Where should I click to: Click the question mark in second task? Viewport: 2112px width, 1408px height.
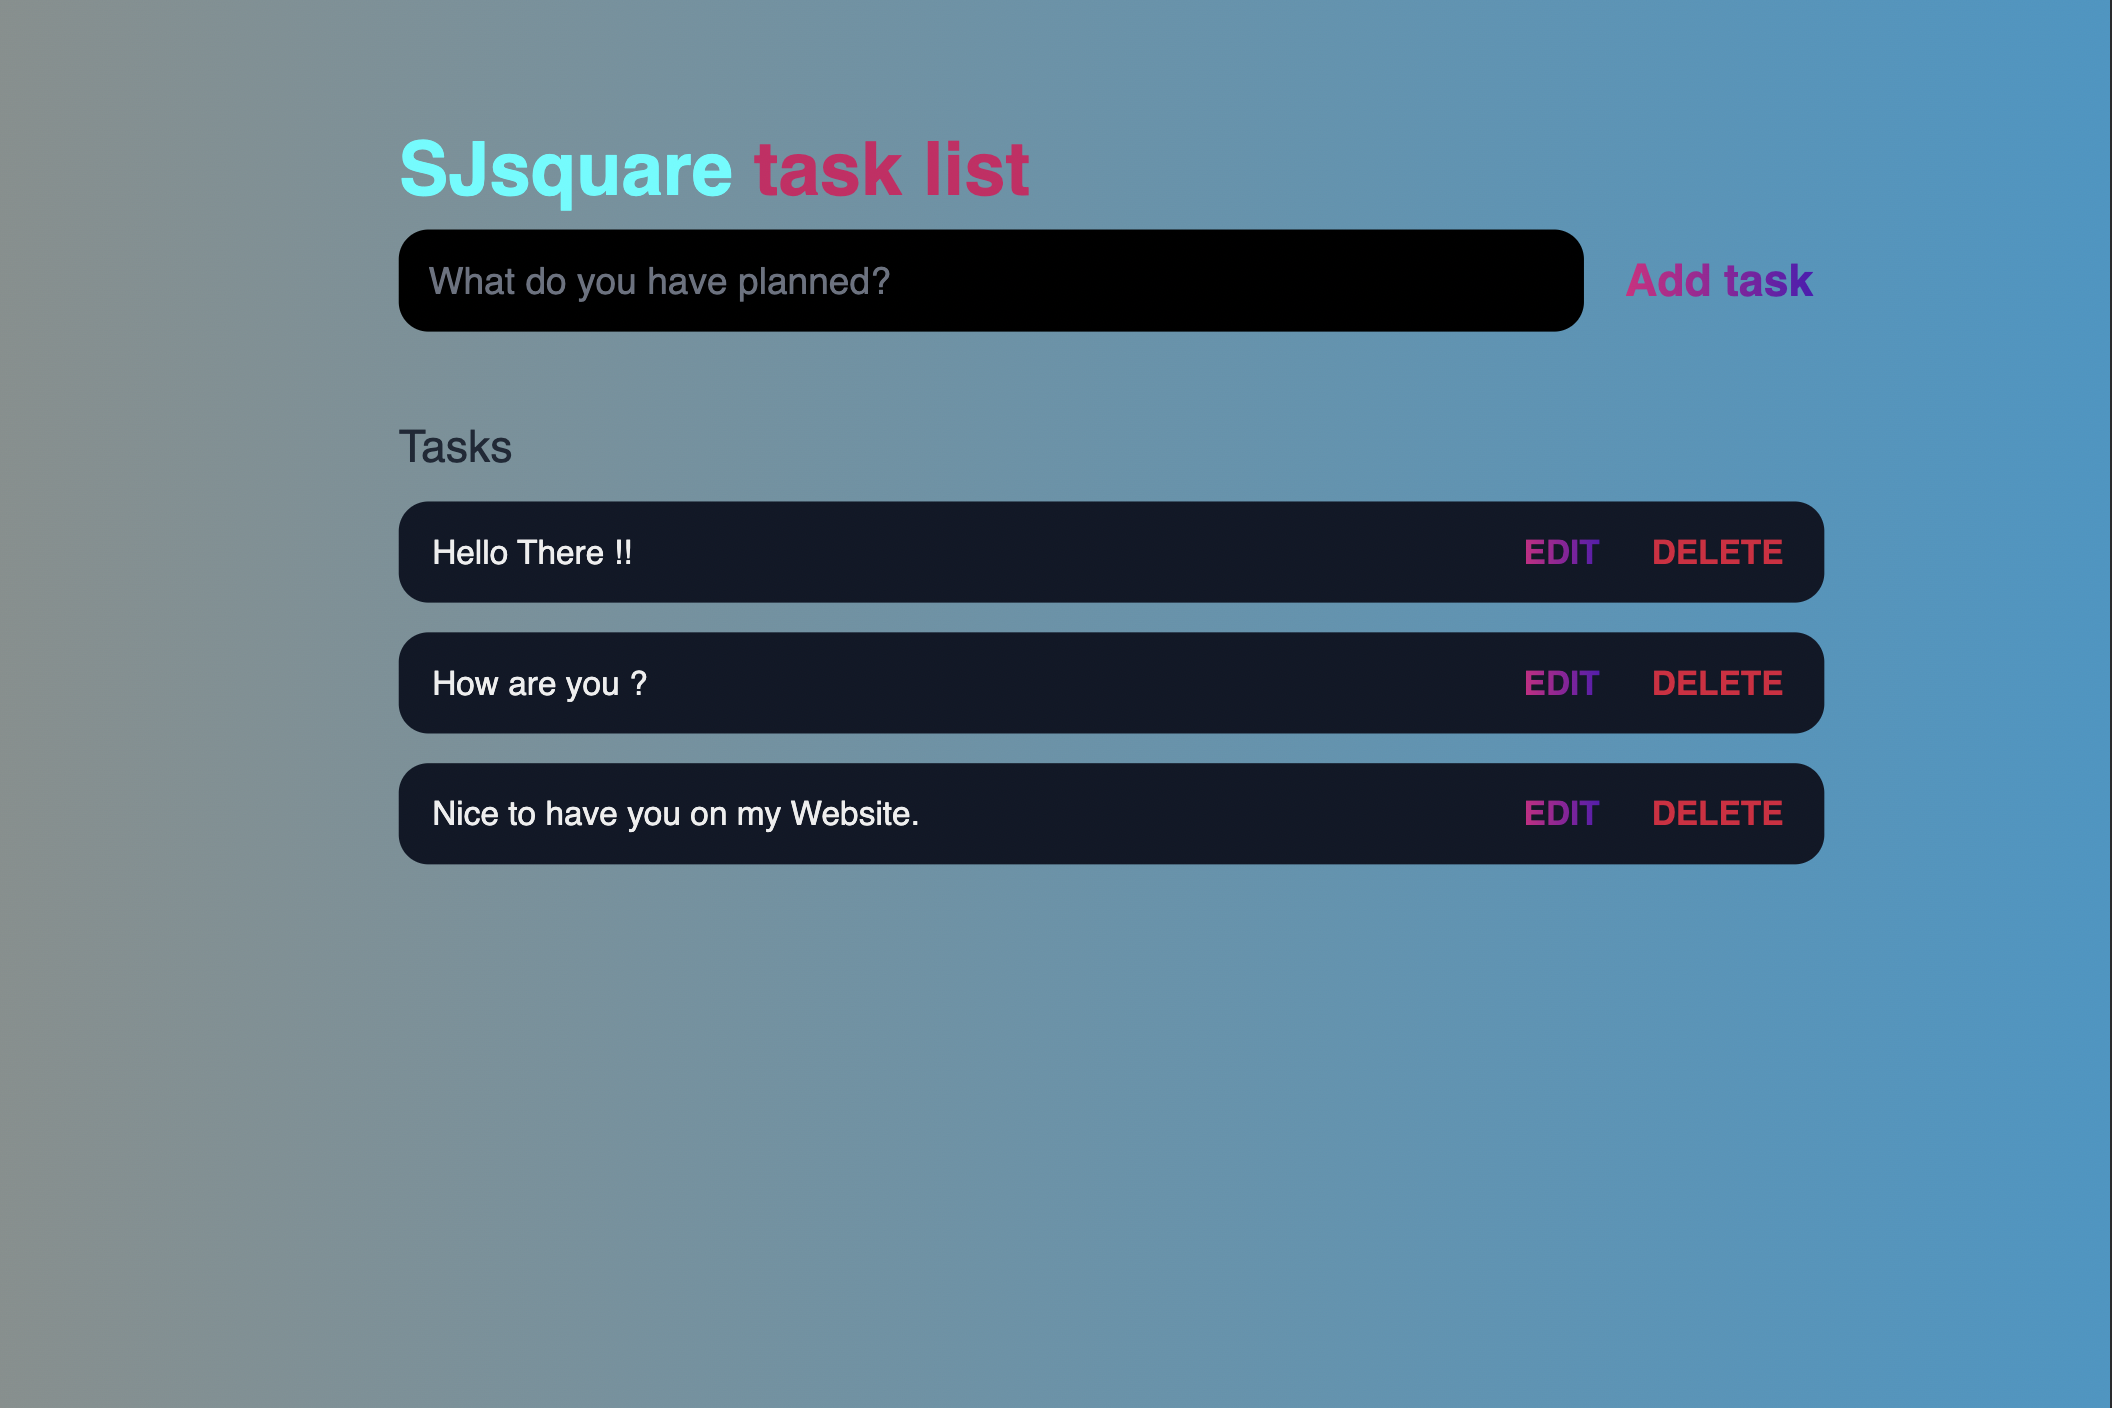coord(639,683)
